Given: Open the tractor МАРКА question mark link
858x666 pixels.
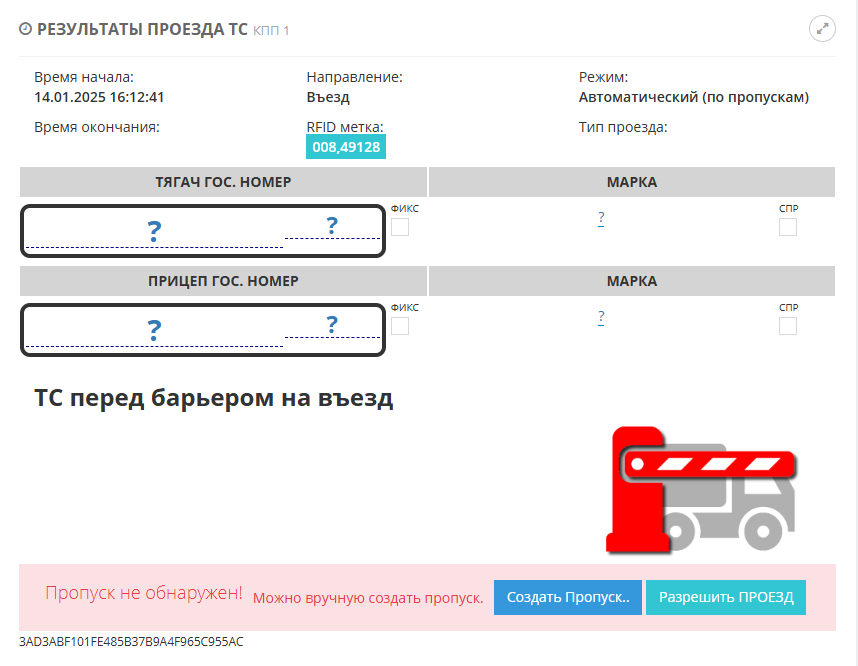Looking at the screenshot, I should point(601,218).
